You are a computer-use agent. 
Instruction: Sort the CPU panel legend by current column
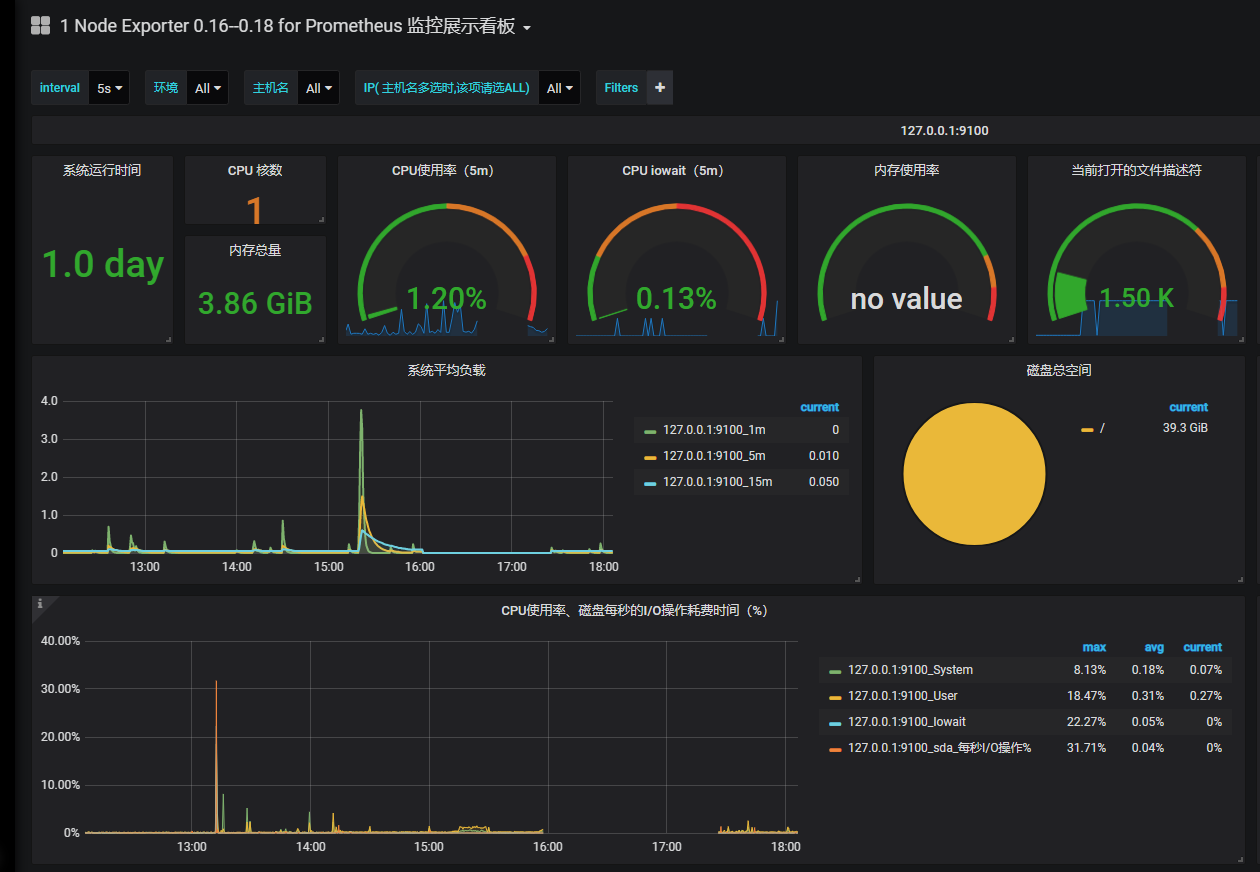coord(1203,647)
